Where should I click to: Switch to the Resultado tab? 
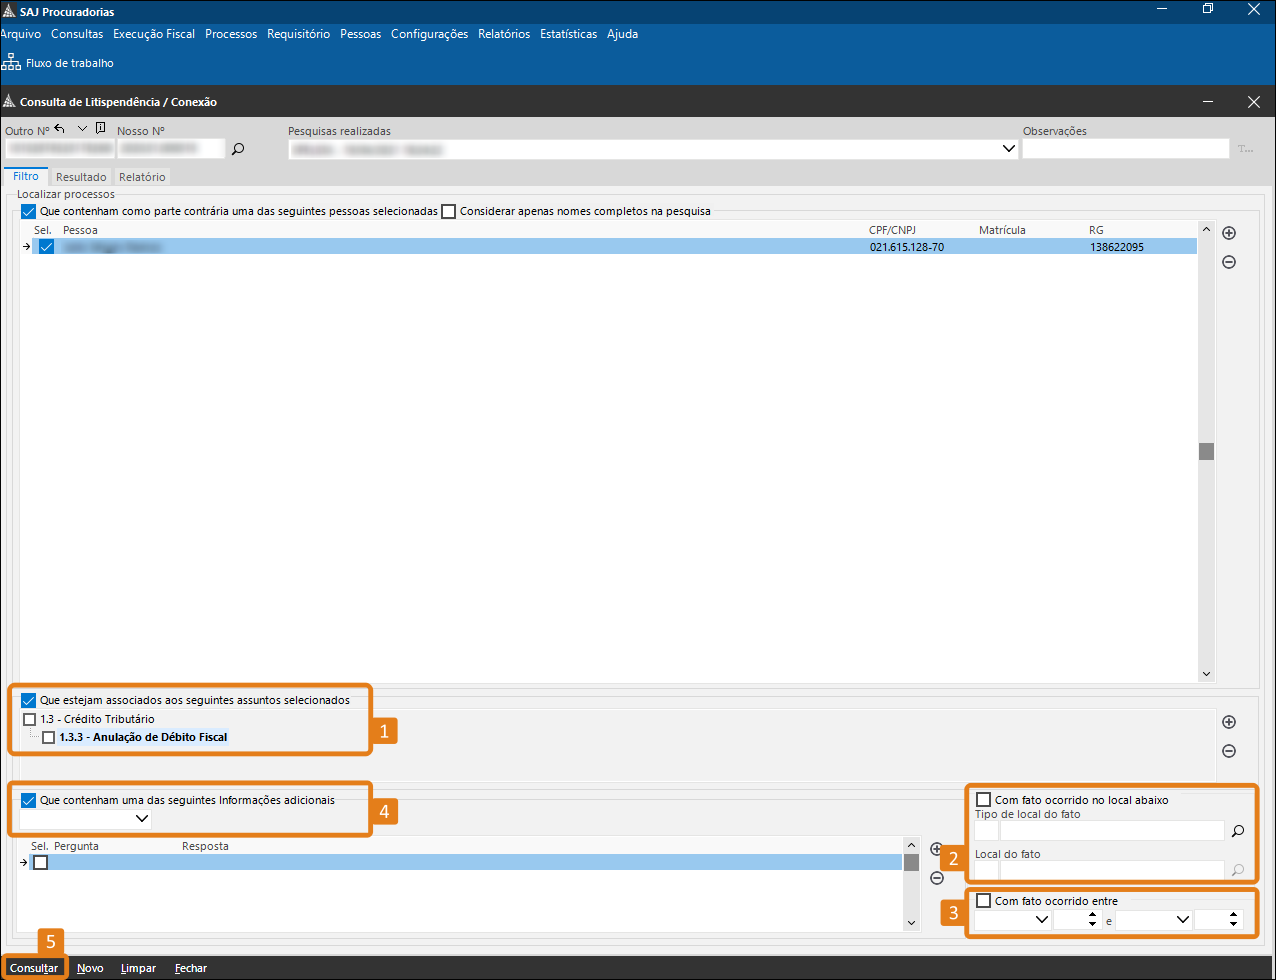pos(81,177)
